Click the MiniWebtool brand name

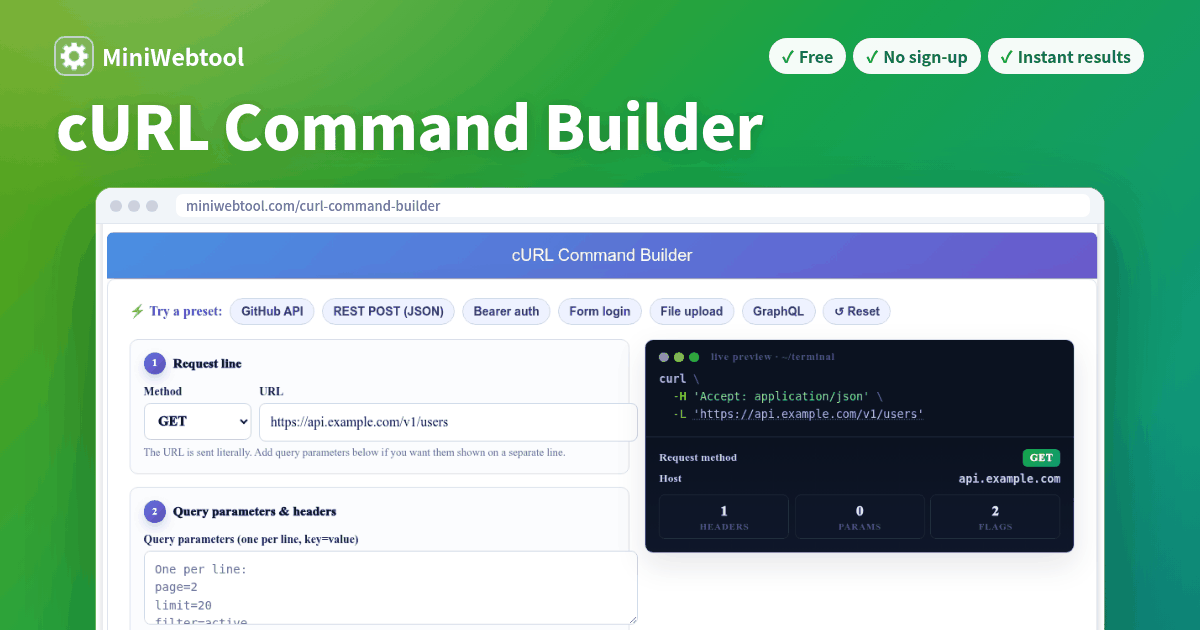pyautogui.click(x=173, y=57)
